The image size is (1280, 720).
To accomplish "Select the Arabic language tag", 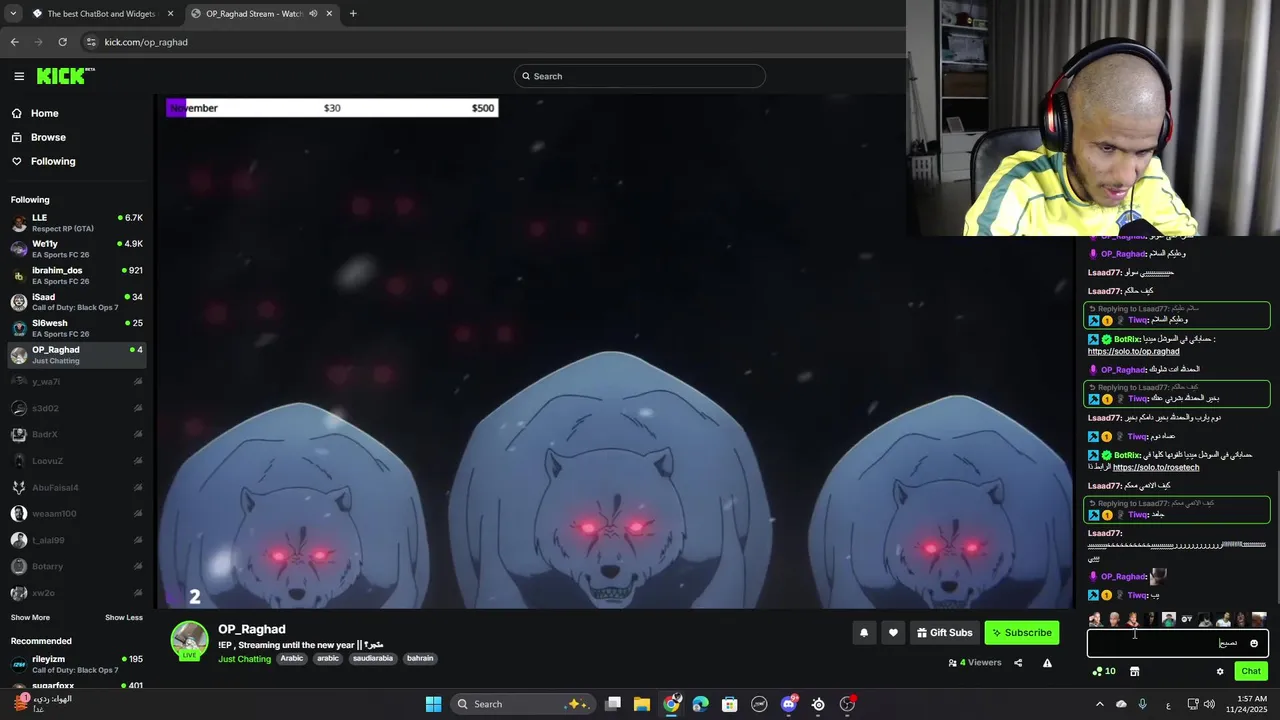I will (x=292, y=659).
